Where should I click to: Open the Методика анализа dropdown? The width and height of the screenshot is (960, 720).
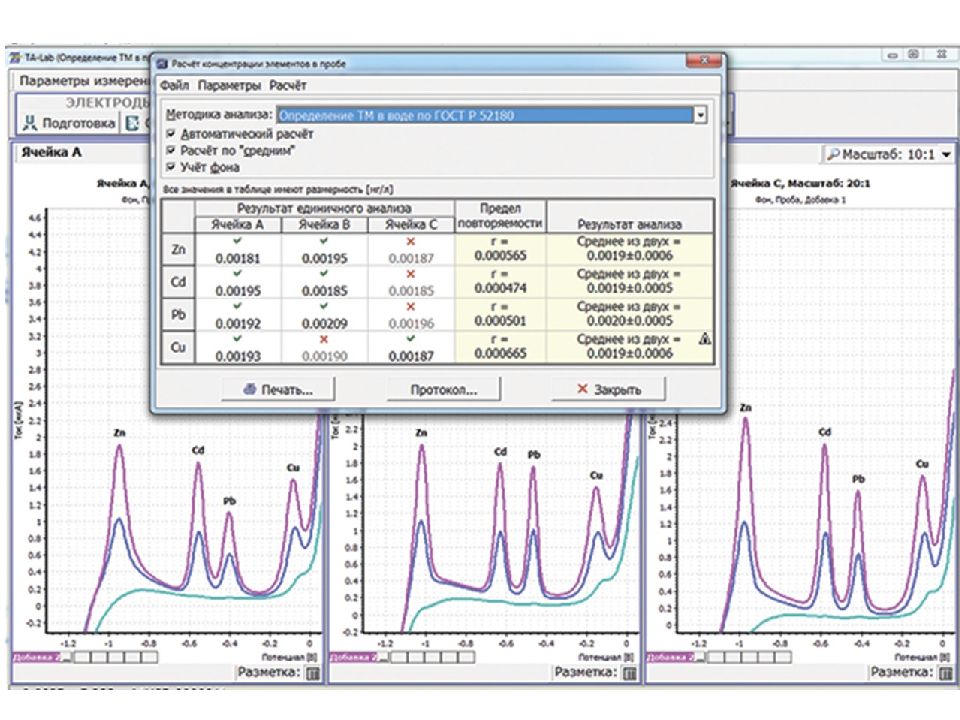click(700, 115)
